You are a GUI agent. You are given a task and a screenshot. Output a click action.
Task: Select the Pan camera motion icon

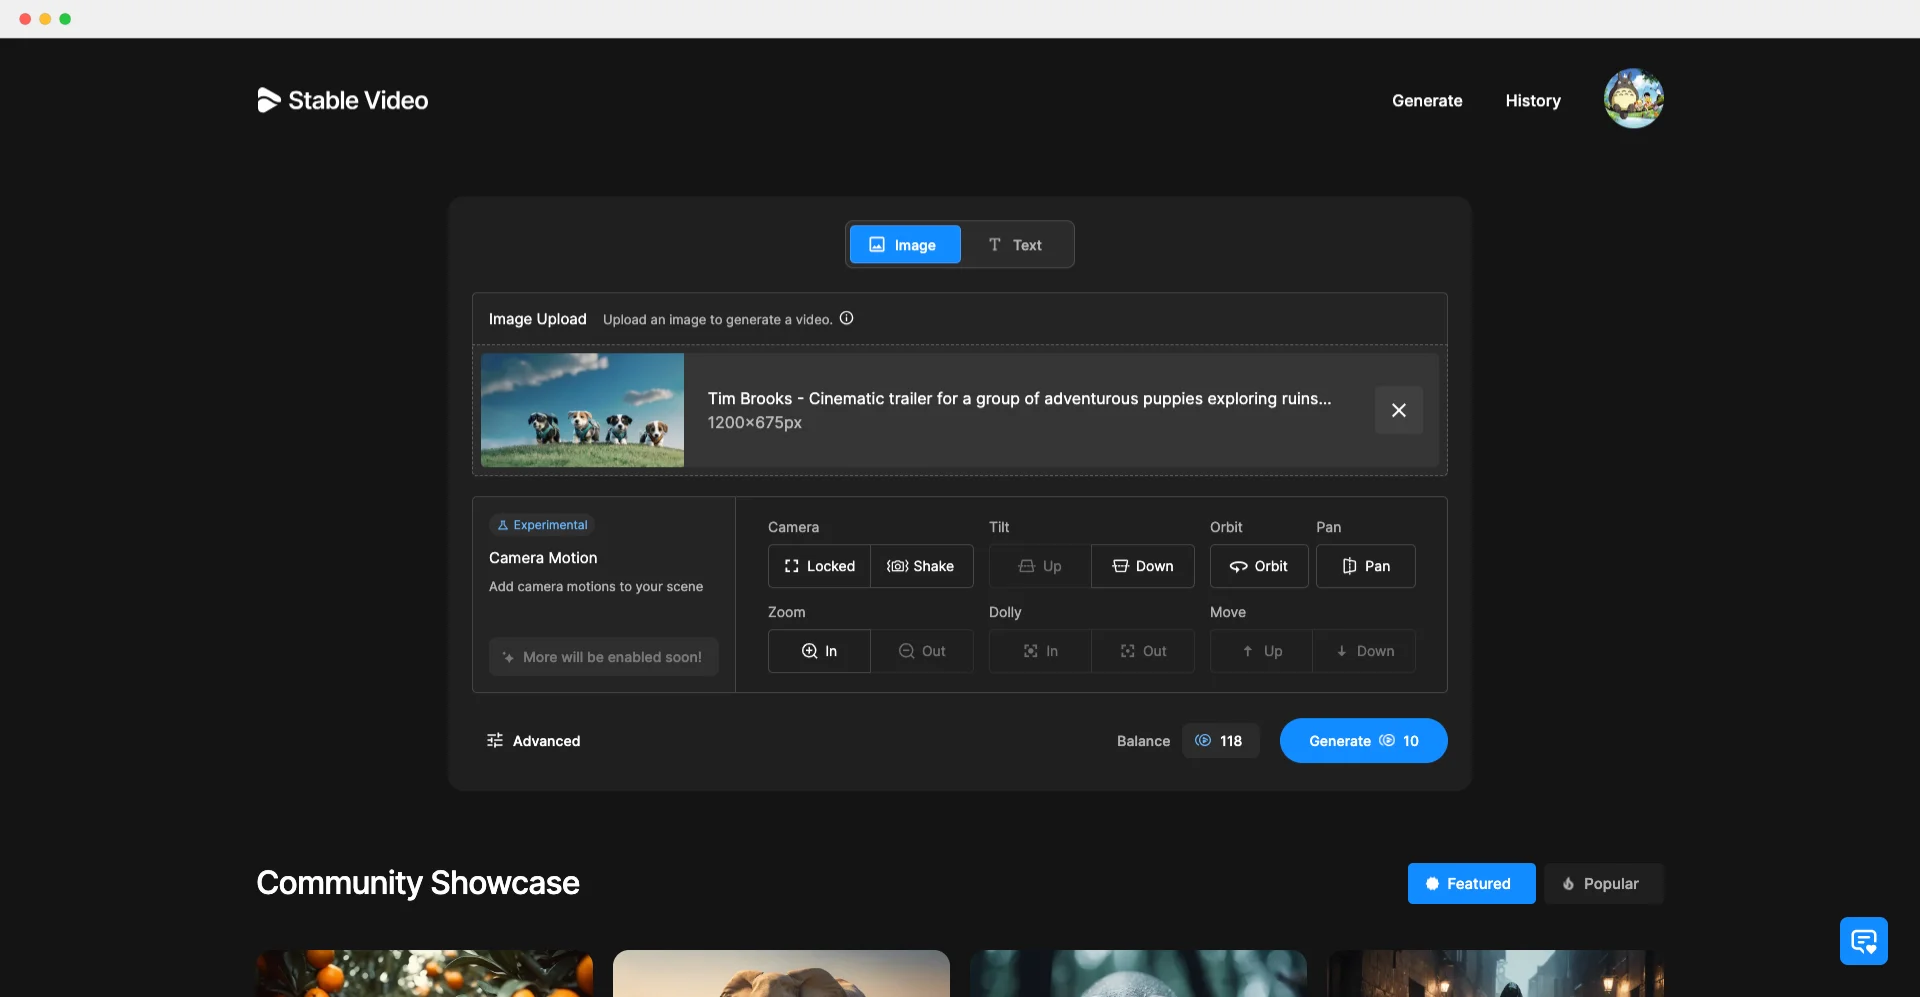click(1347, 566)
